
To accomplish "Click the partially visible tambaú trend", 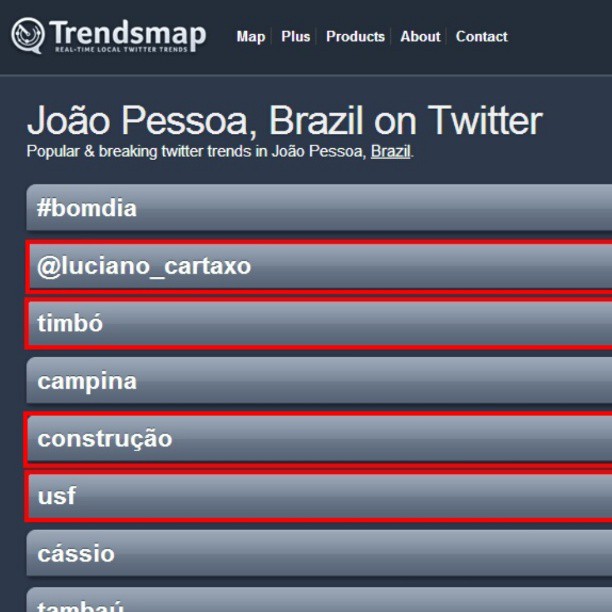I will tap(319, 600).
